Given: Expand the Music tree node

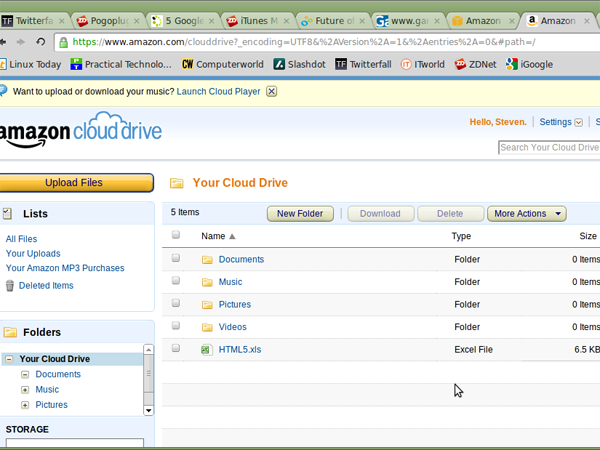Looking at the screenshot, I should pyautogui.click(x=25, y=390).
